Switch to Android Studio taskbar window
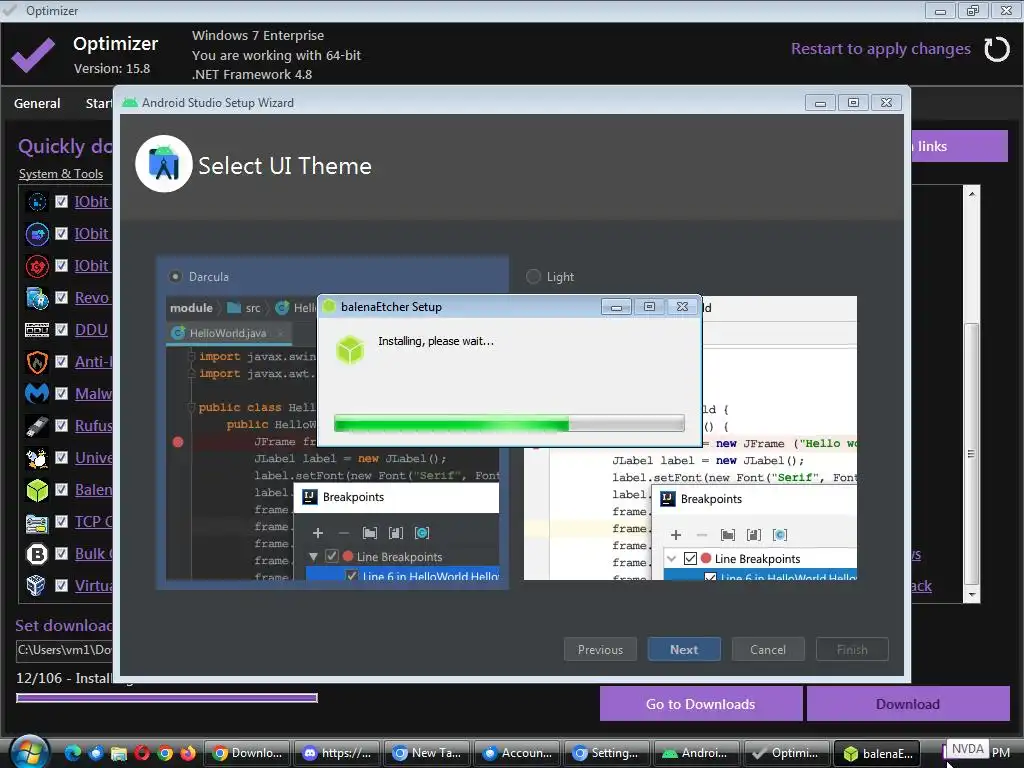Screen dimensions: 1024x768 click(697, 753)
